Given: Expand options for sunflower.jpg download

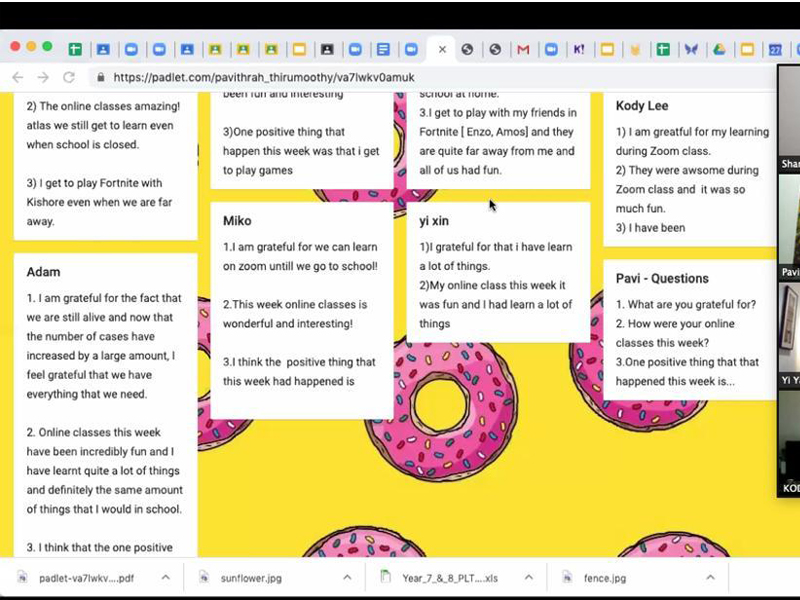Looking at the screenshot, I should tap(347, 578).
